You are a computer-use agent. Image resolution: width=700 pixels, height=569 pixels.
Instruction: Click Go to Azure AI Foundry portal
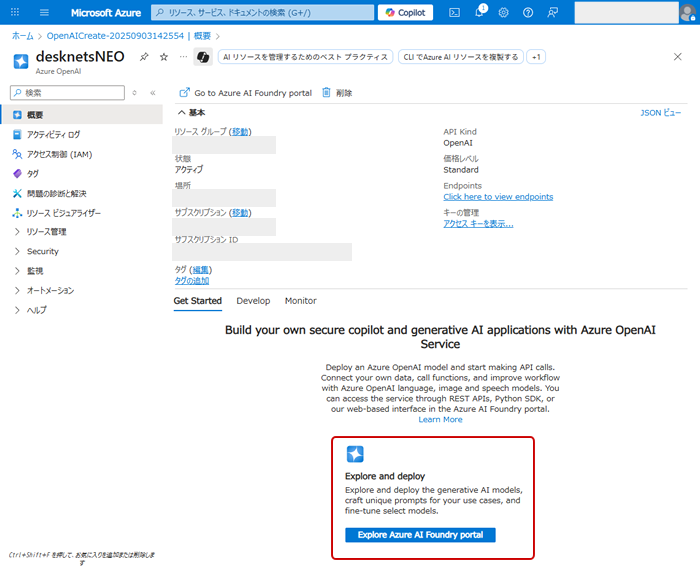(246, 93)
